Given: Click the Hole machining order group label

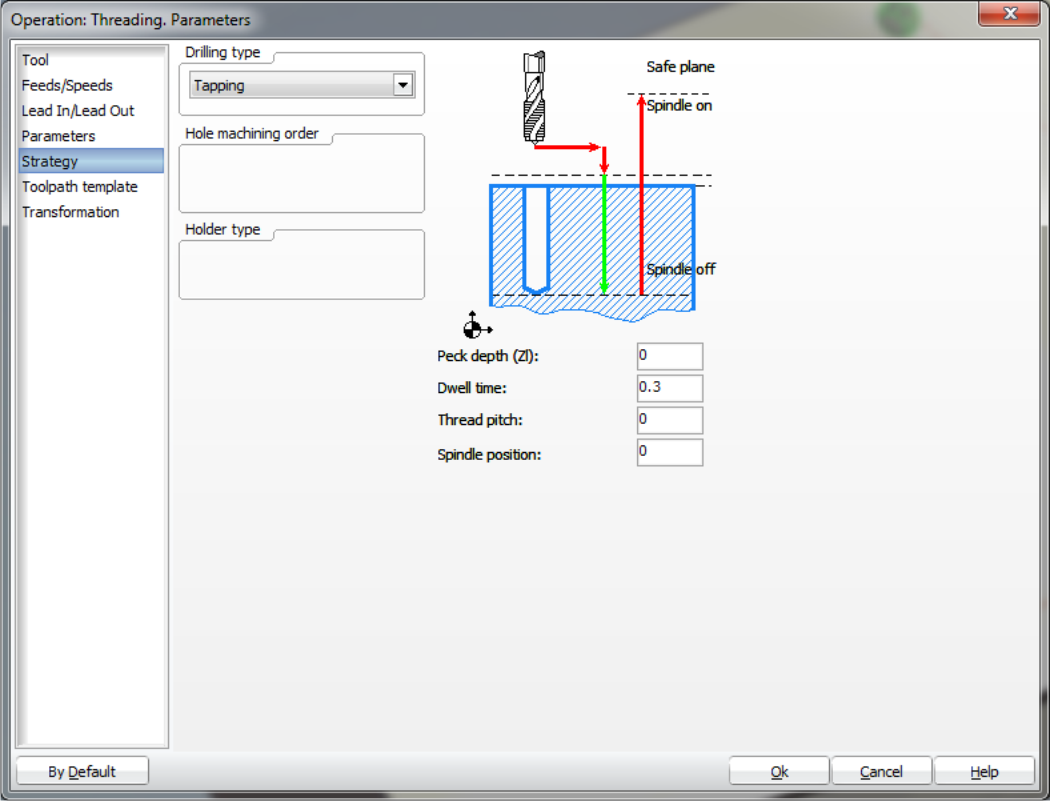Looking at the screenshot, I should point(252,134).
